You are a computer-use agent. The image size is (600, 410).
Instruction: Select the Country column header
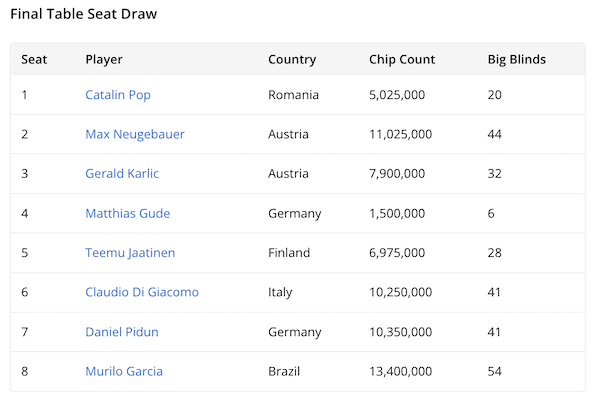292,59
